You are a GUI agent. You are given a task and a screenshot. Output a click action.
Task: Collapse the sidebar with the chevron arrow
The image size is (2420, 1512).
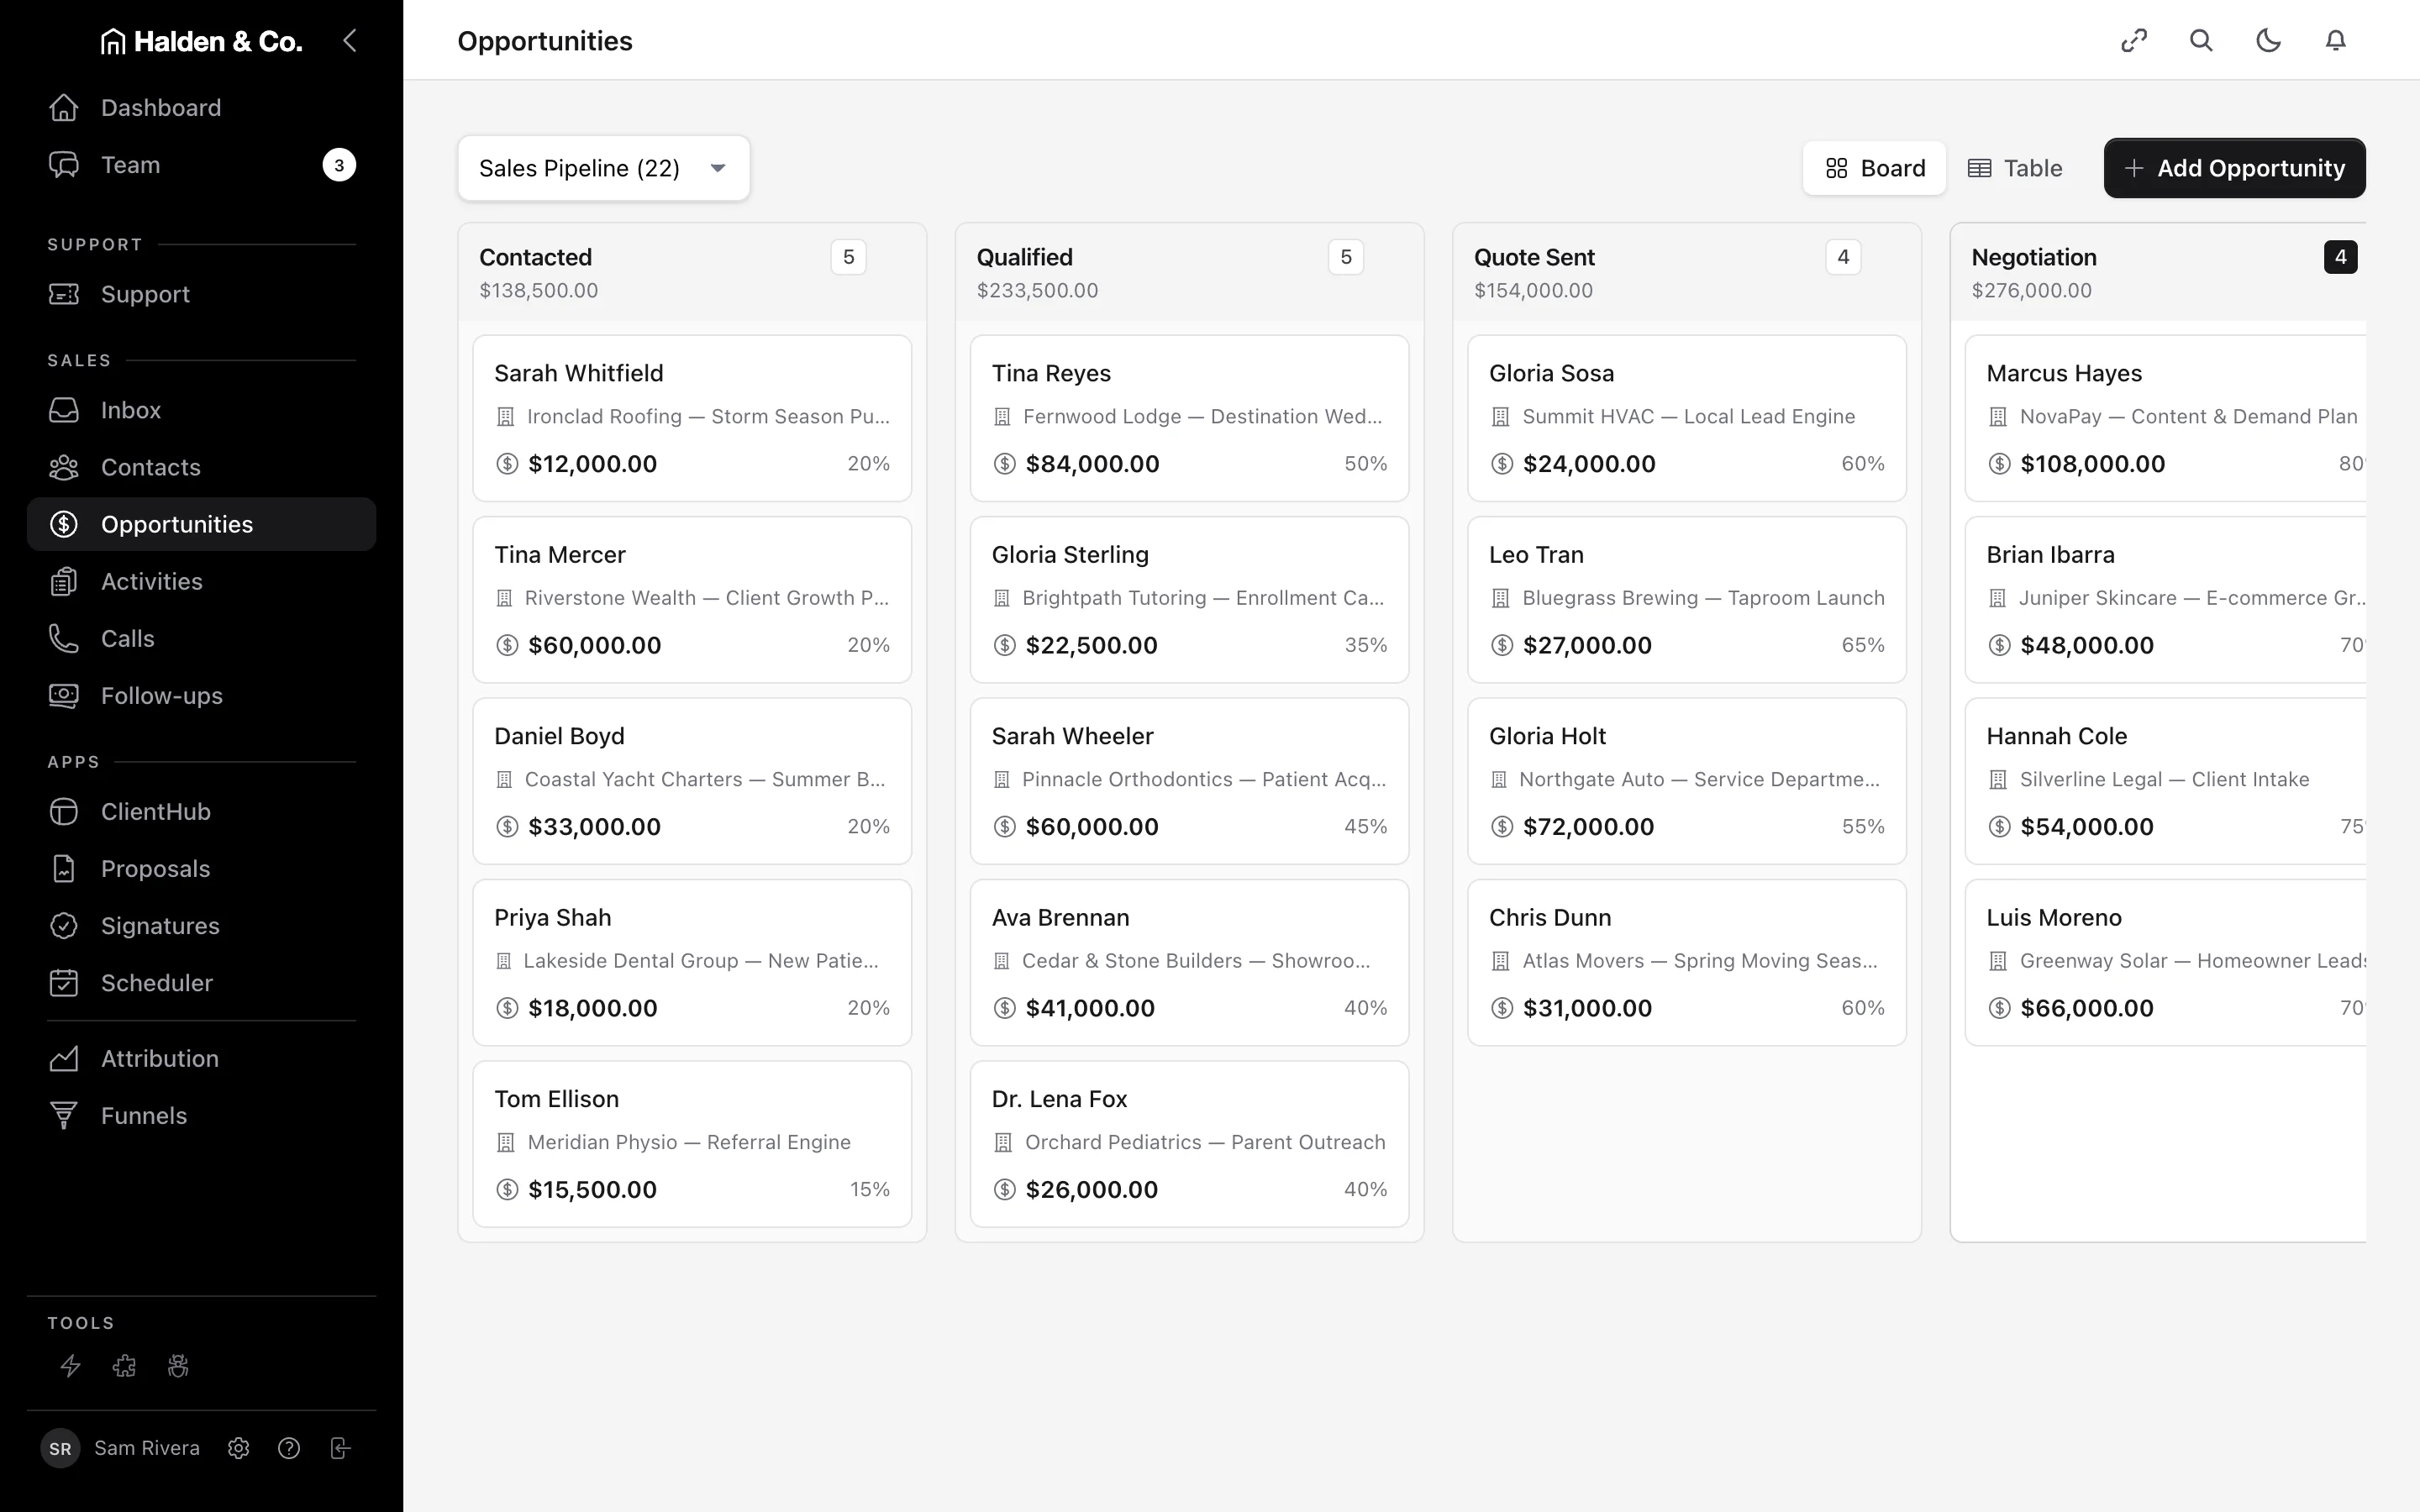[349, 41]
